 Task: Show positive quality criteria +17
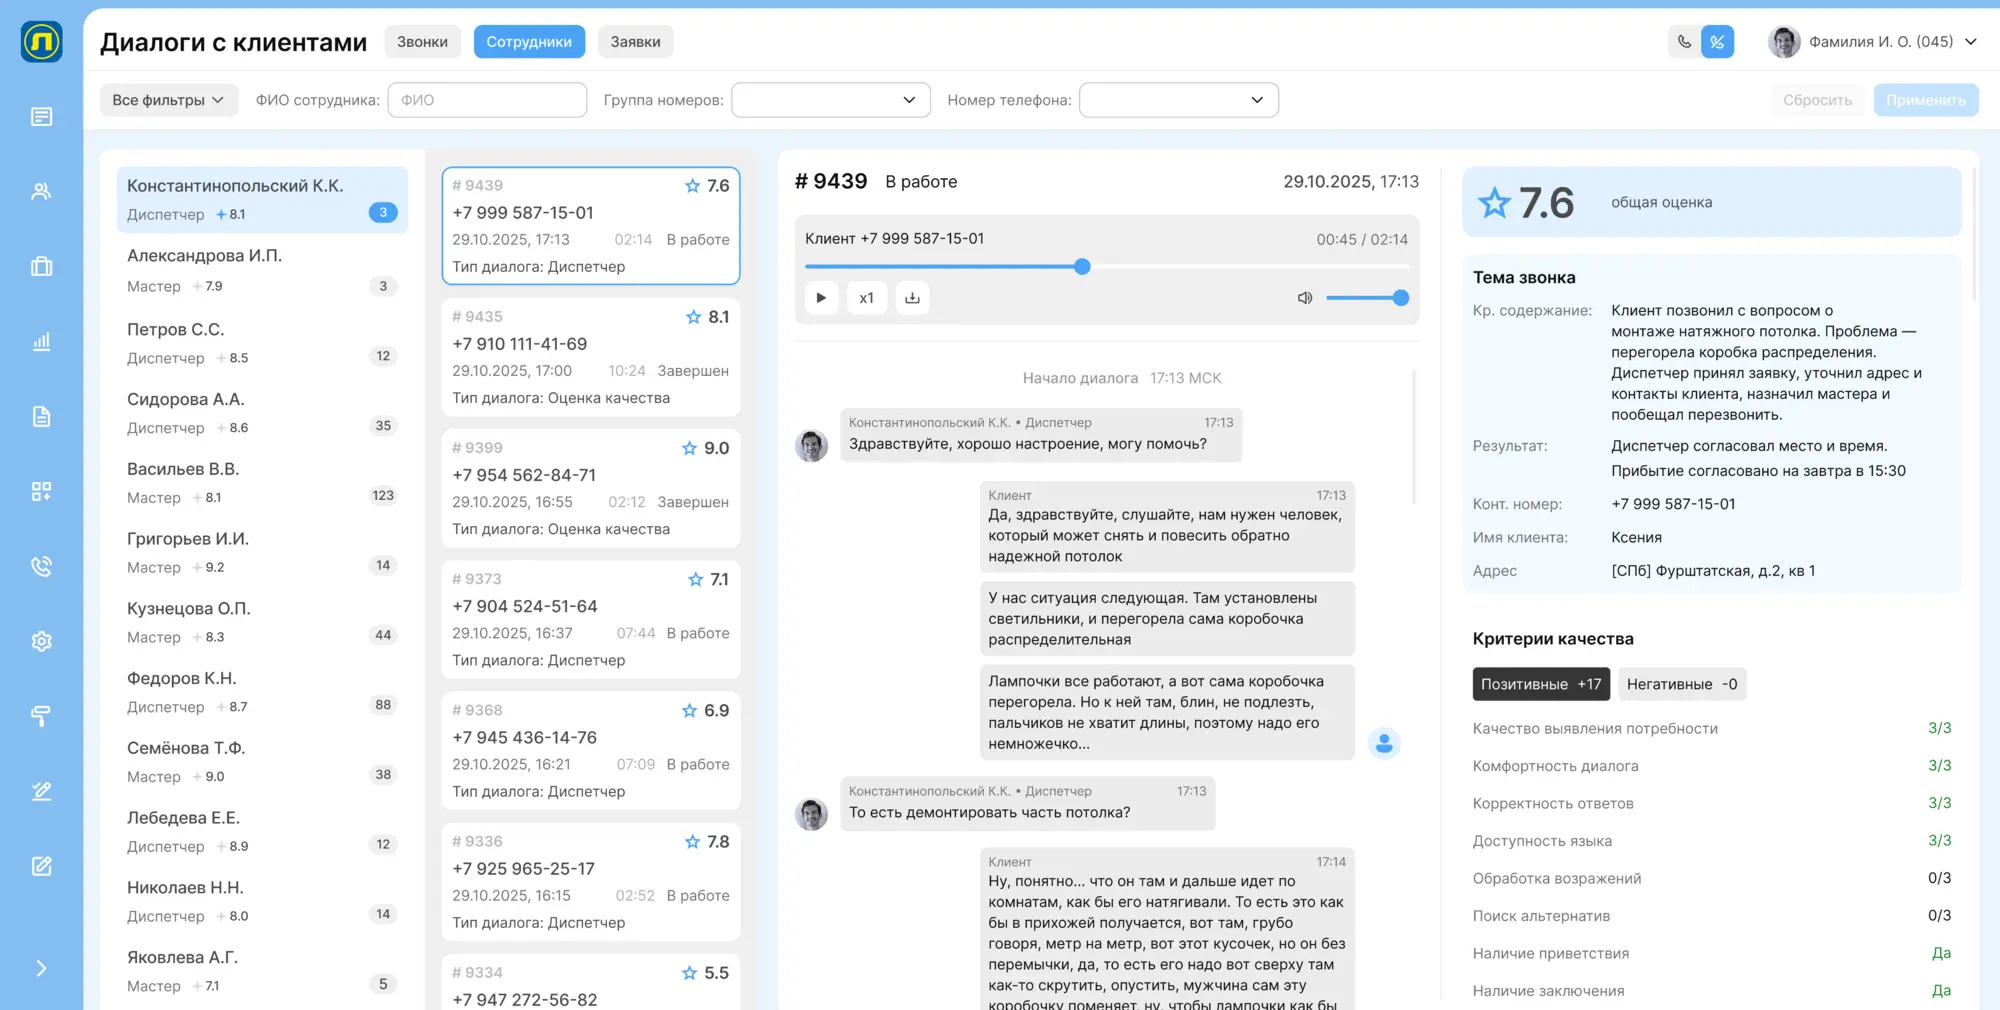click(1540, 684)
